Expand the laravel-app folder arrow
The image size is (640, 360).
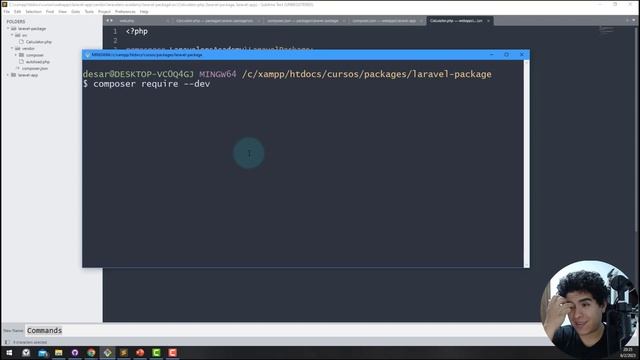[8, 75]
